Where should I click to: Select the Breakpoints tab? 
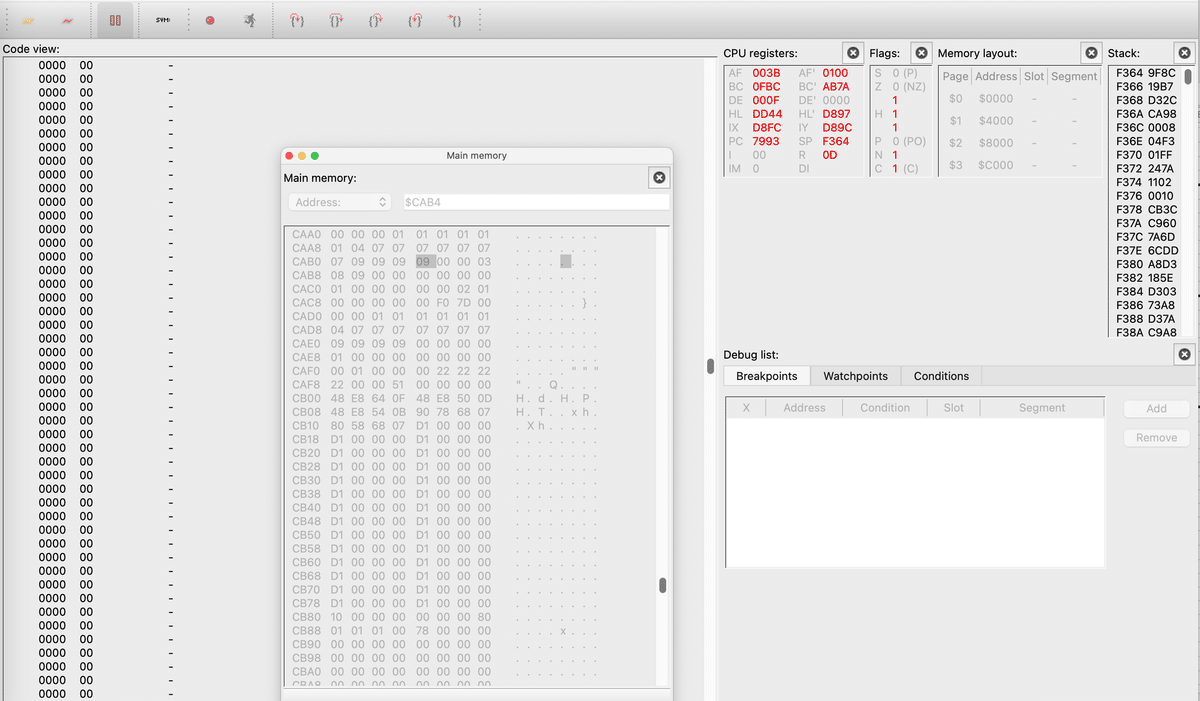pos(766,376)
